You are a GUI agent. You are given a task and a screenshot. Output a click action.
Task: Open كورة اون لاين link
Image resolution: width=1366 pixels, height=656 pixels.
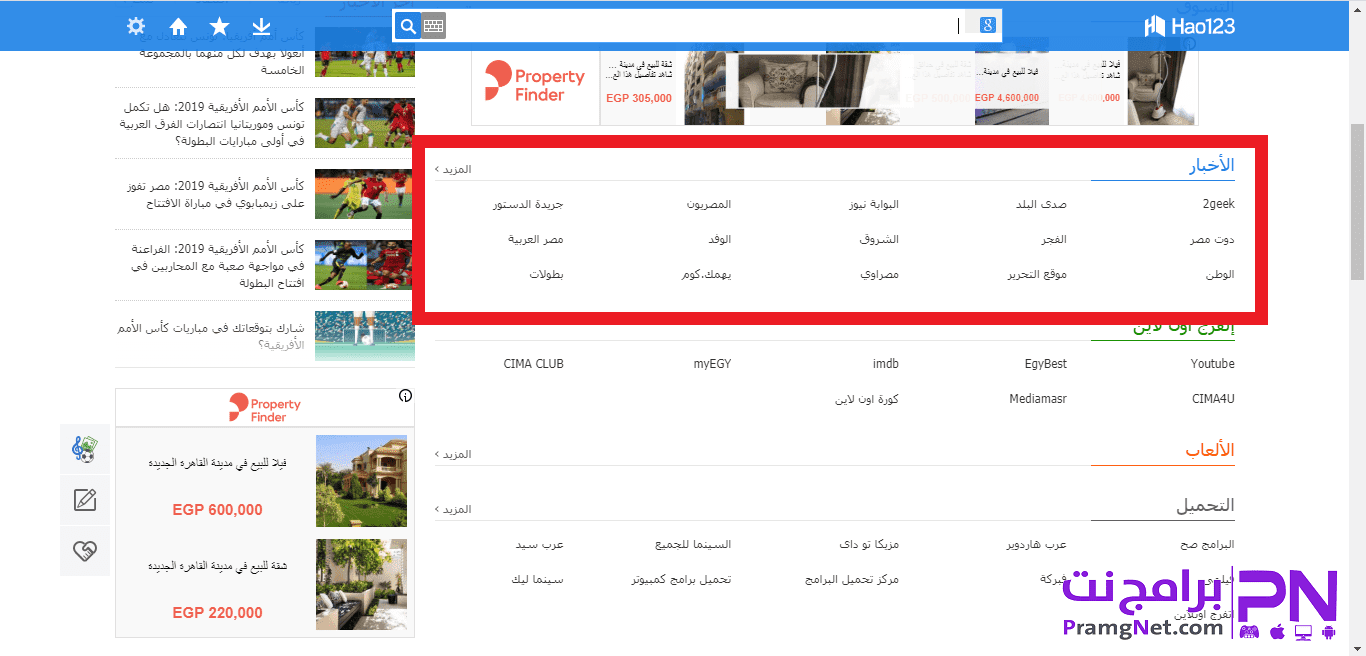[867, 399]
